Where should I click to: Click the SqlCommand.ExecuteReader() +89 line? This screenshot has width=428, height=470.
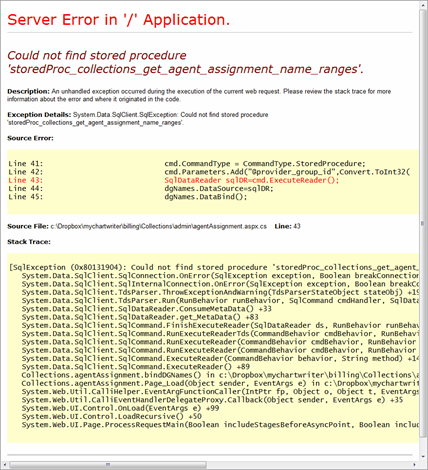point(136,367)
